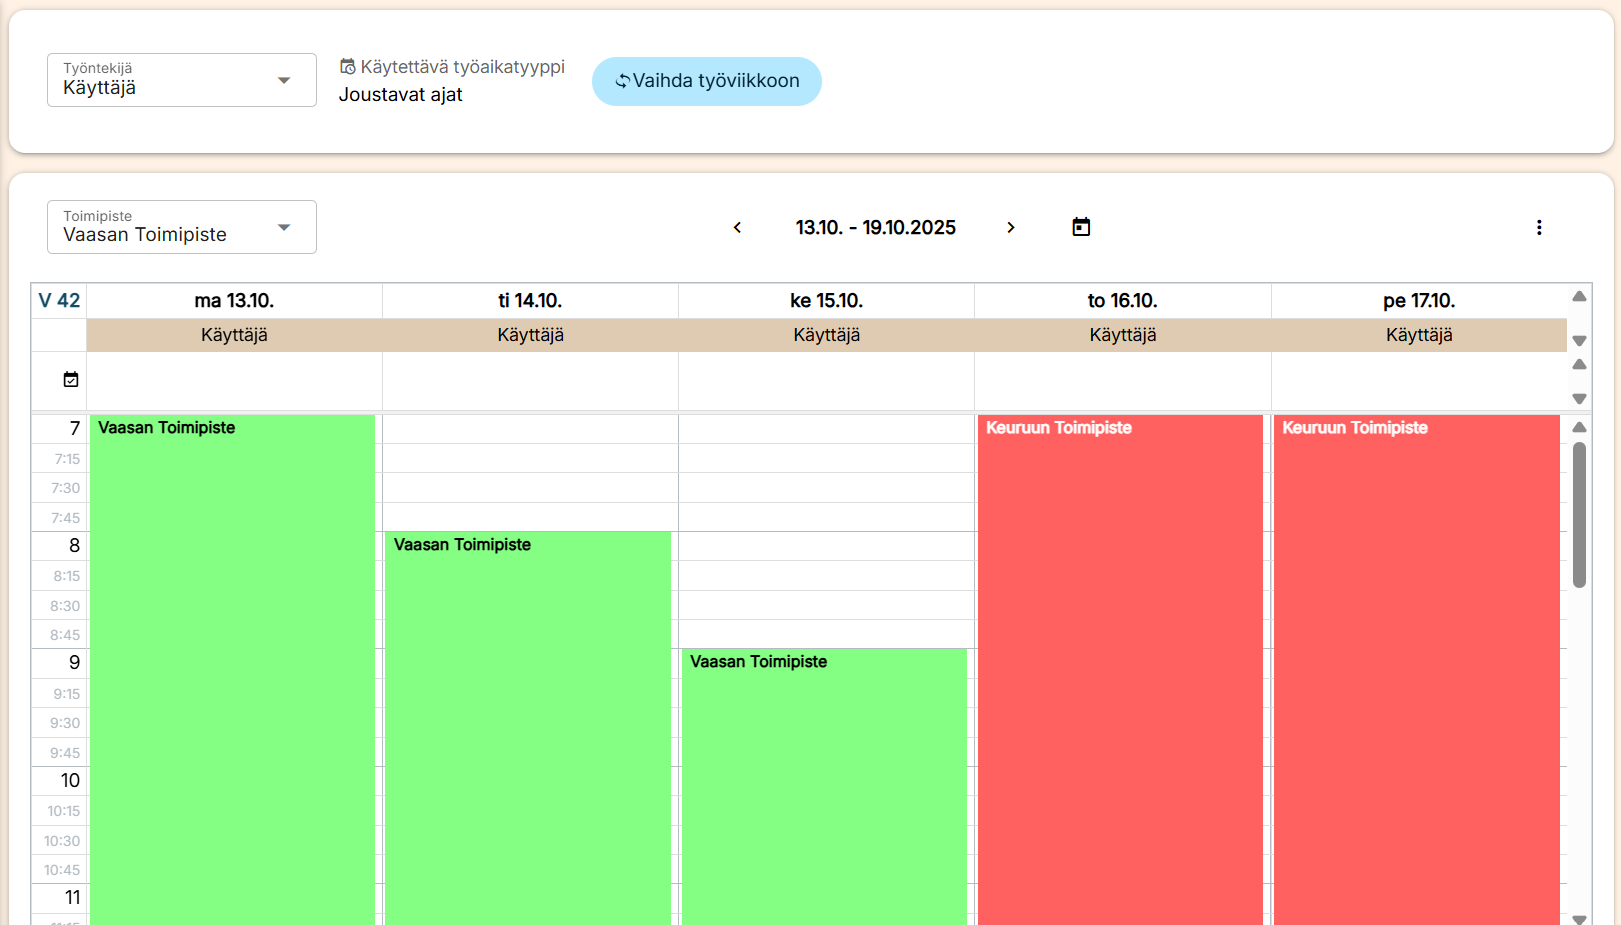
Task: Click the empty 7:15 slot on Tuesday
Action: pyautogui.click(x=530, y=458)
